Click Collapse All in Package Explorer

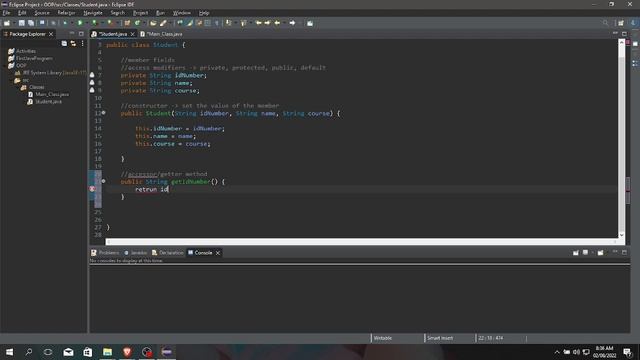pos(64,43)
